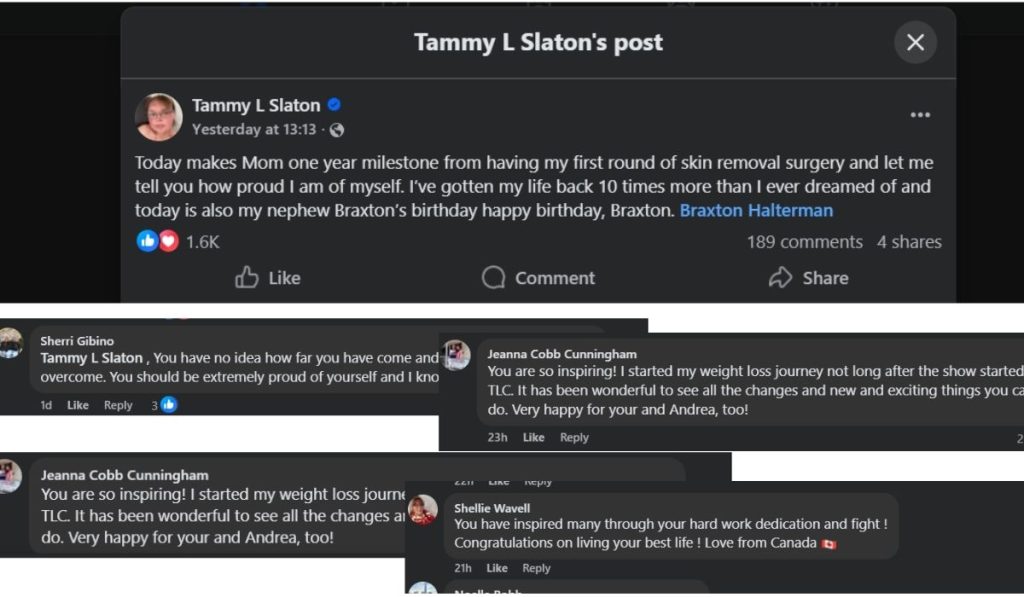
Task: Like Shellie Wavell's comment
Action: pyautogui.click(x=497, y=568)
